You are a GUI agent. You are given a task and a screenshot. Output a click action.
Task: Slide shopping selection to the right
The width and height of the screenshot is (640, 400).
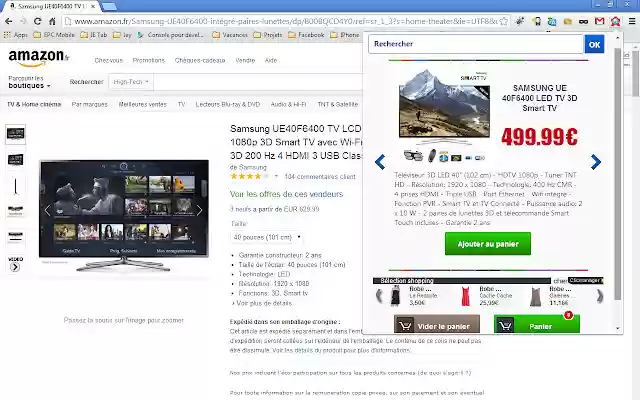coord(600,296)
